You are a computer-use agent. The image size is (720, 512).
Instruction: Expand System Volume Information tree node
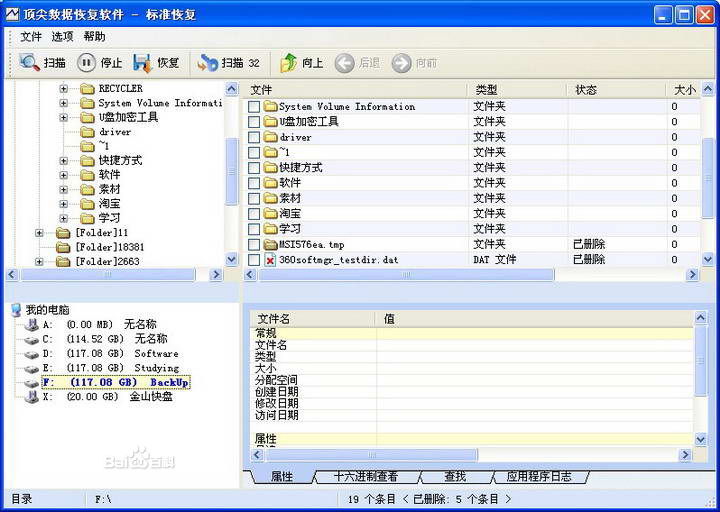click(x=64, y=103)
